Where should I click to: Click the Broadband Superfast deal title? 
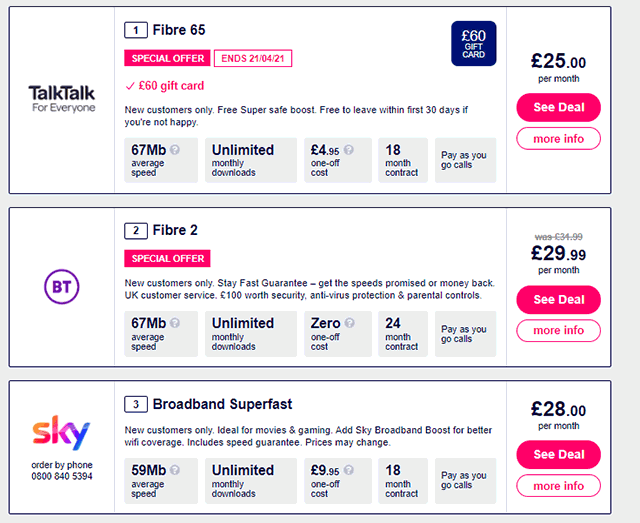[222, 404]
